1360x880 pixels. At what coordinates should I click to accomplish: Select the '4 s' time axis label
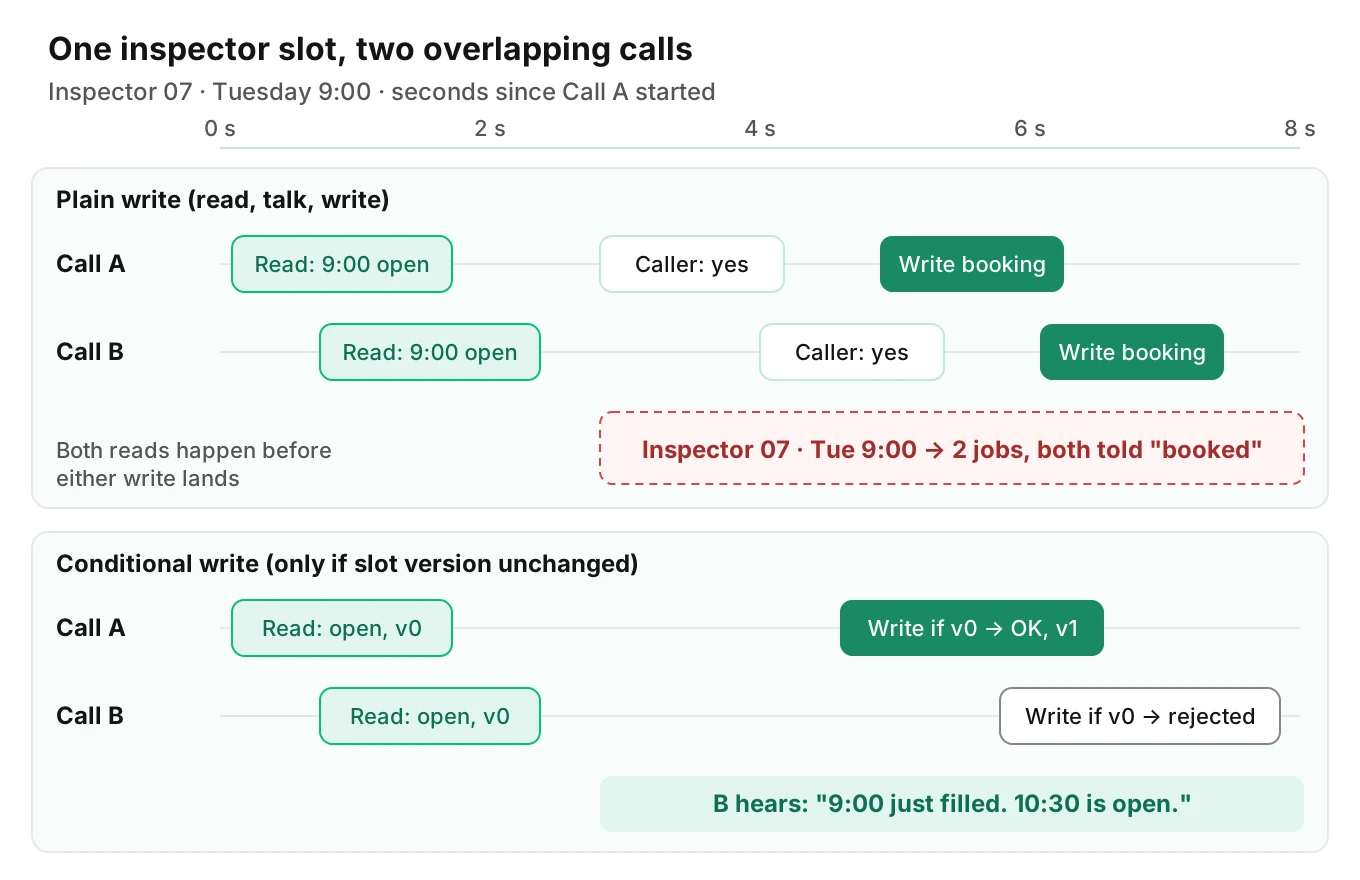tap(760, 128)
